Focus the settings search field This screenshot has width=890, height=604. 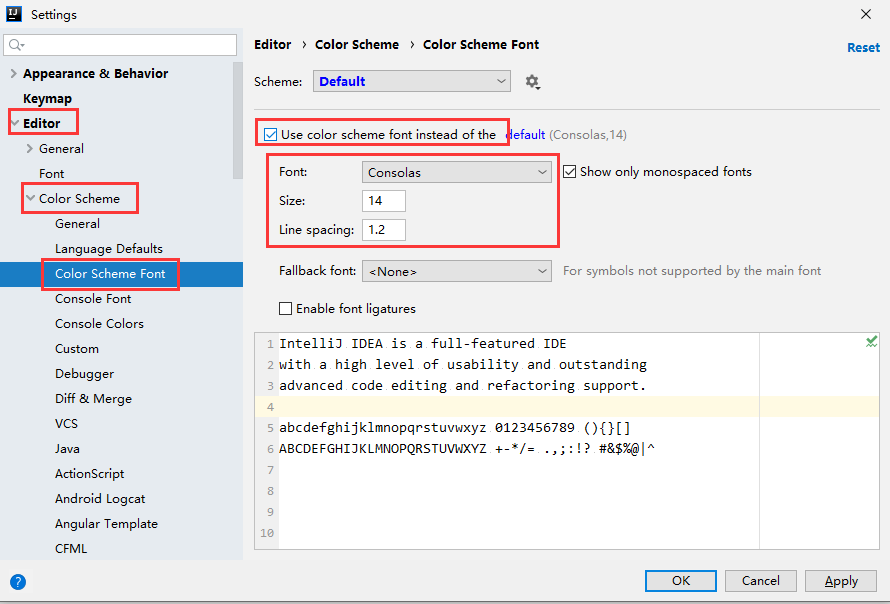pos(120,45)
